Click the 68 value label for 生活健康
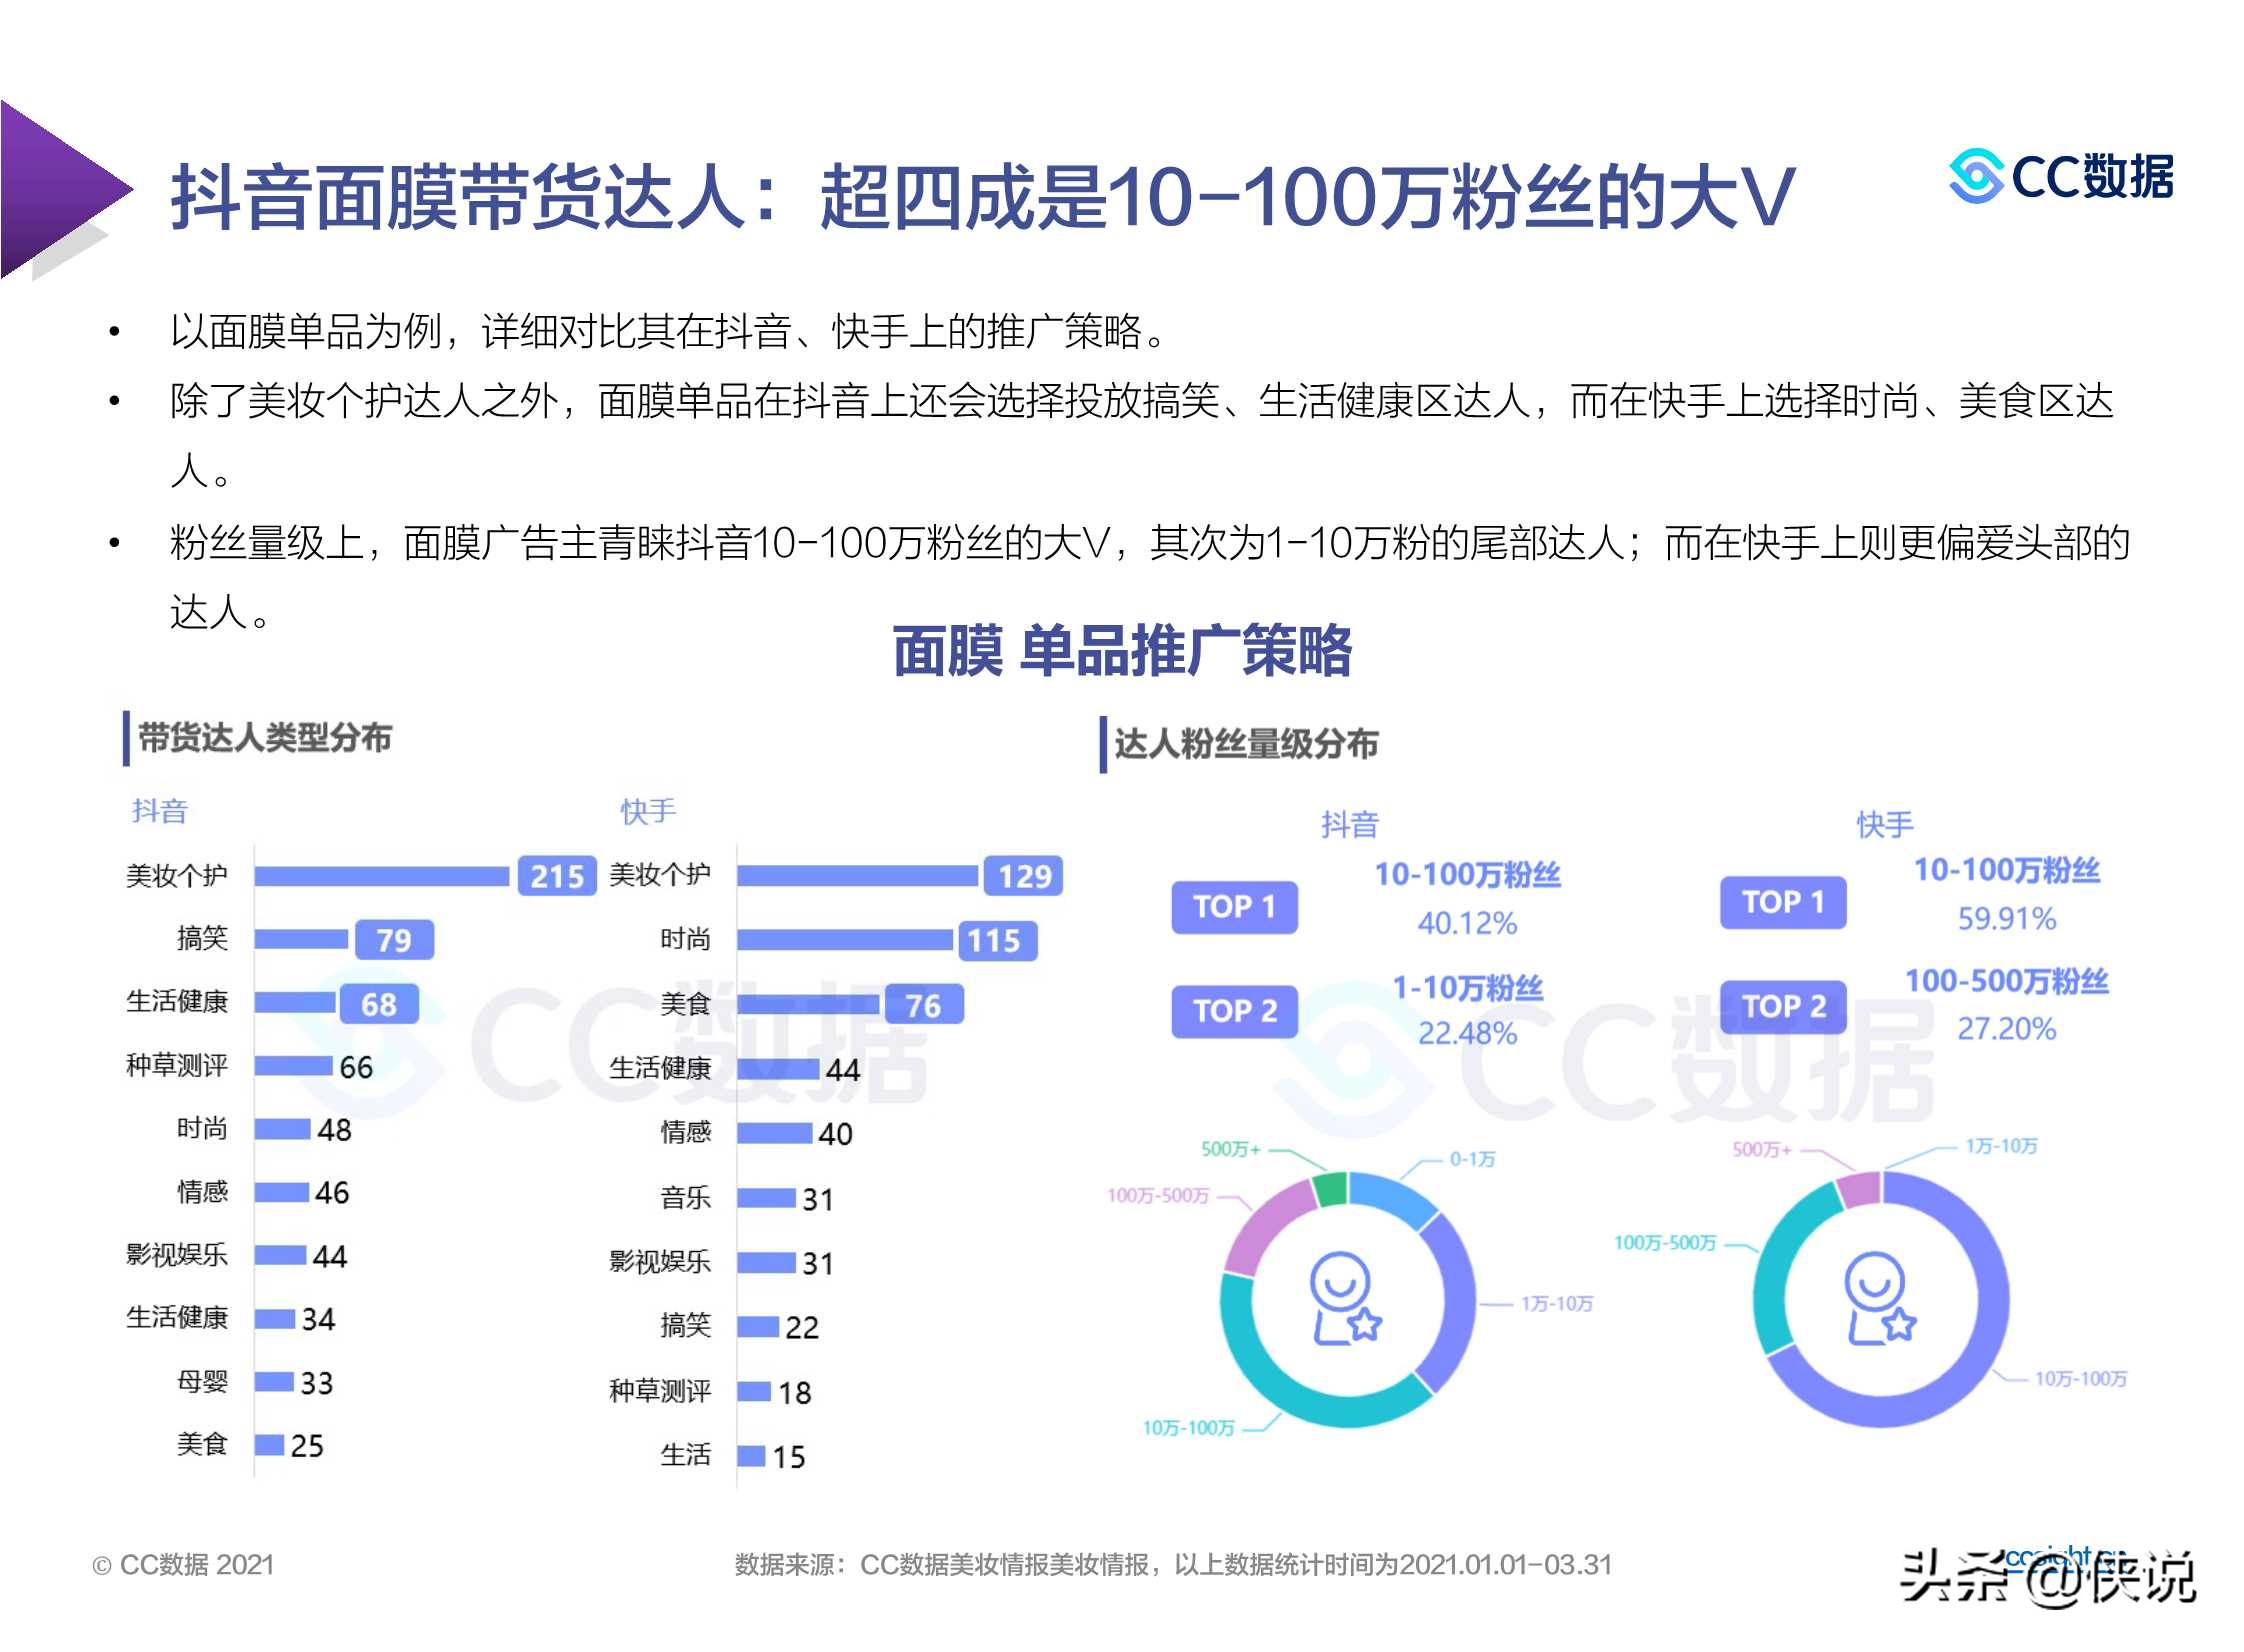 click(379, 1004)
